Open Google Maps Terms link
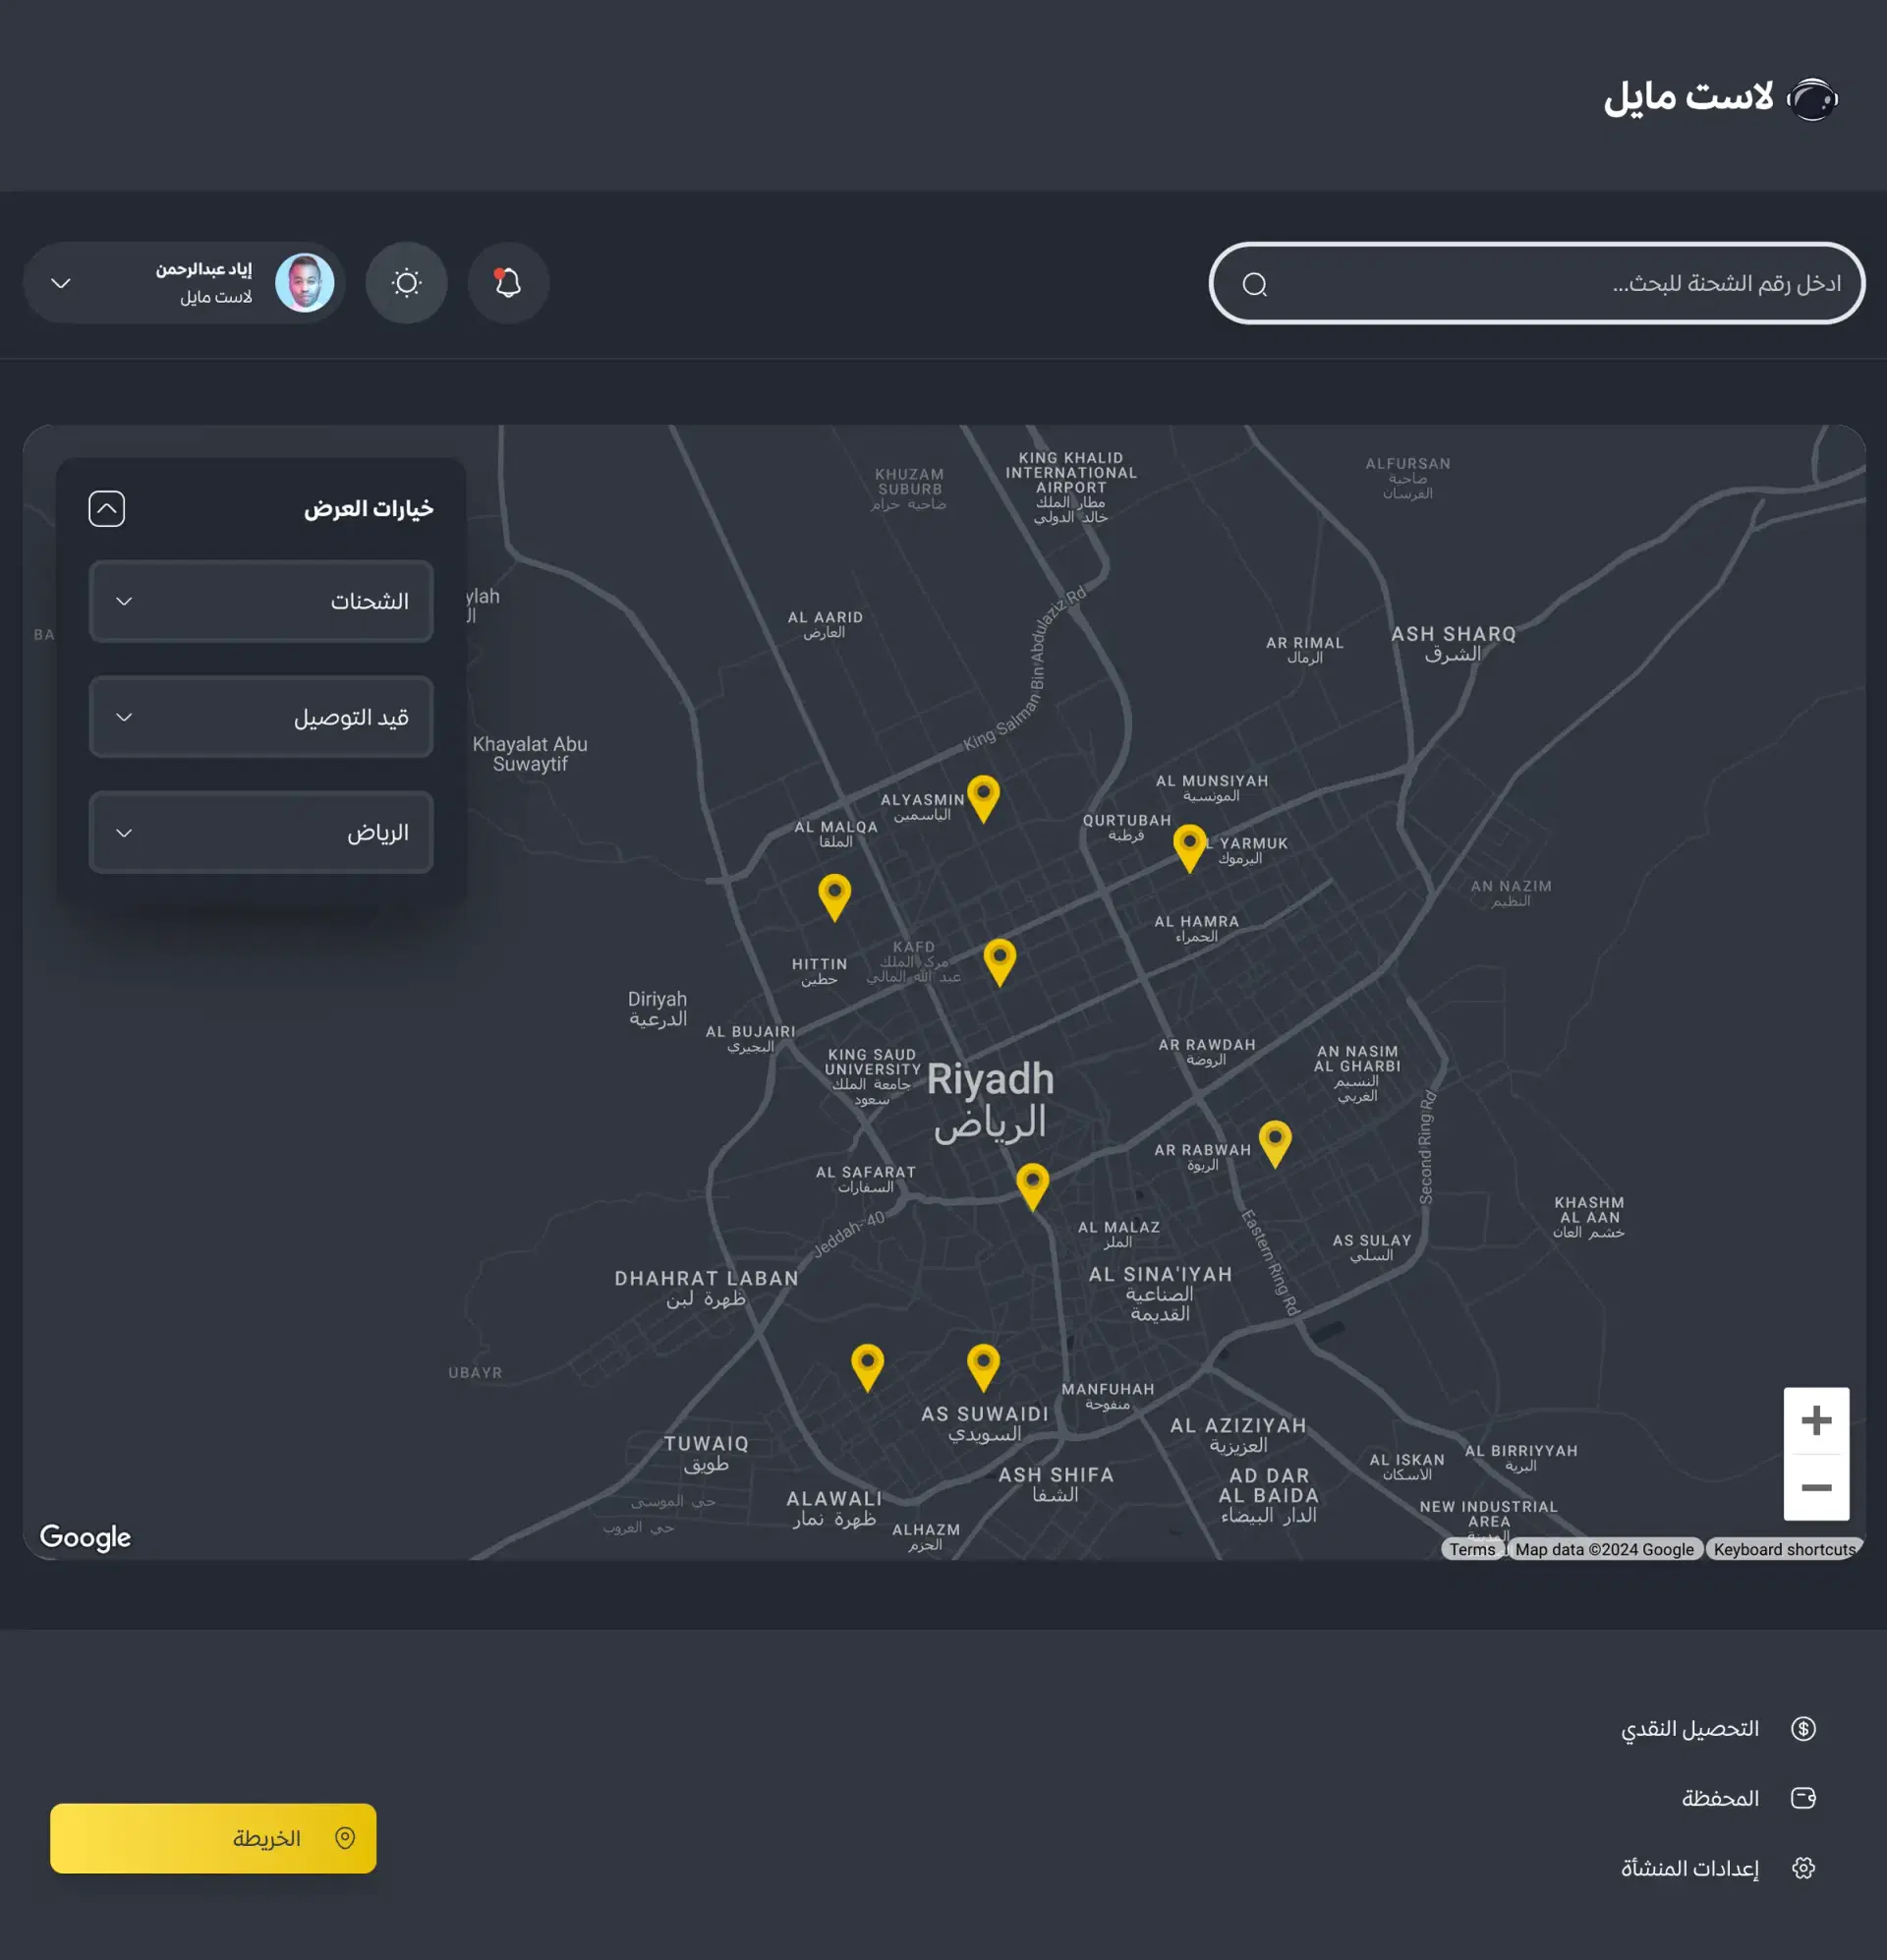The height and width of the screenshot is (1960, 1887). [1472, 1549]
